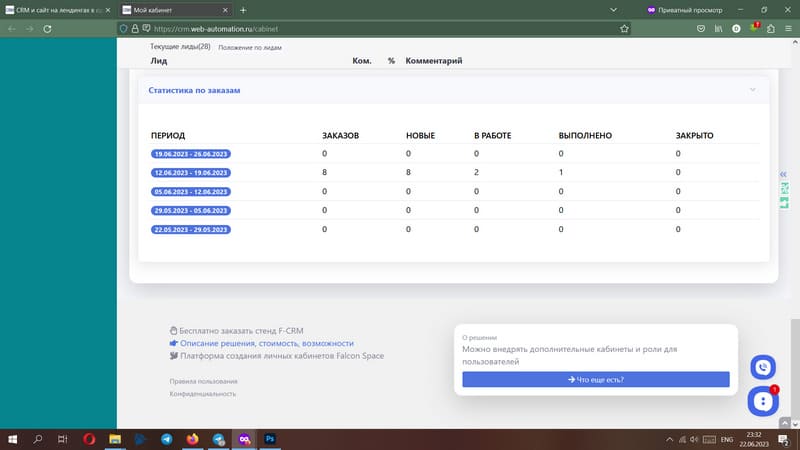
Task: Click the double-chevron side panel icon
Action: point(784,173)
